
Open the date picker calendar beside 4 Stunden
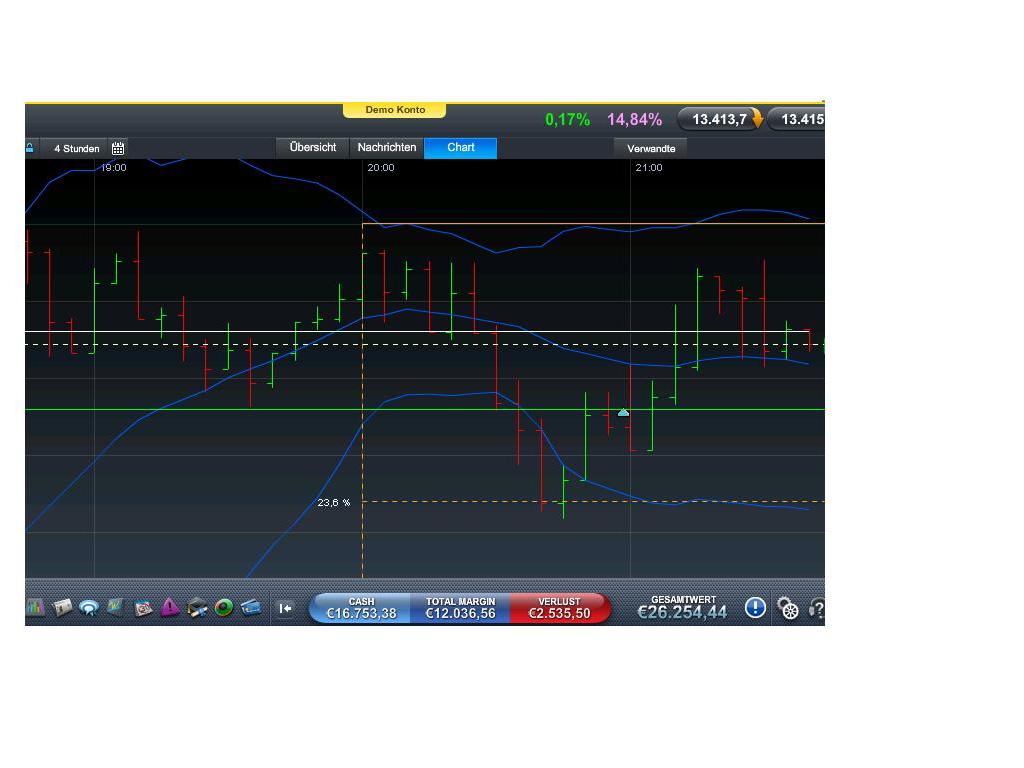[118, 148]
